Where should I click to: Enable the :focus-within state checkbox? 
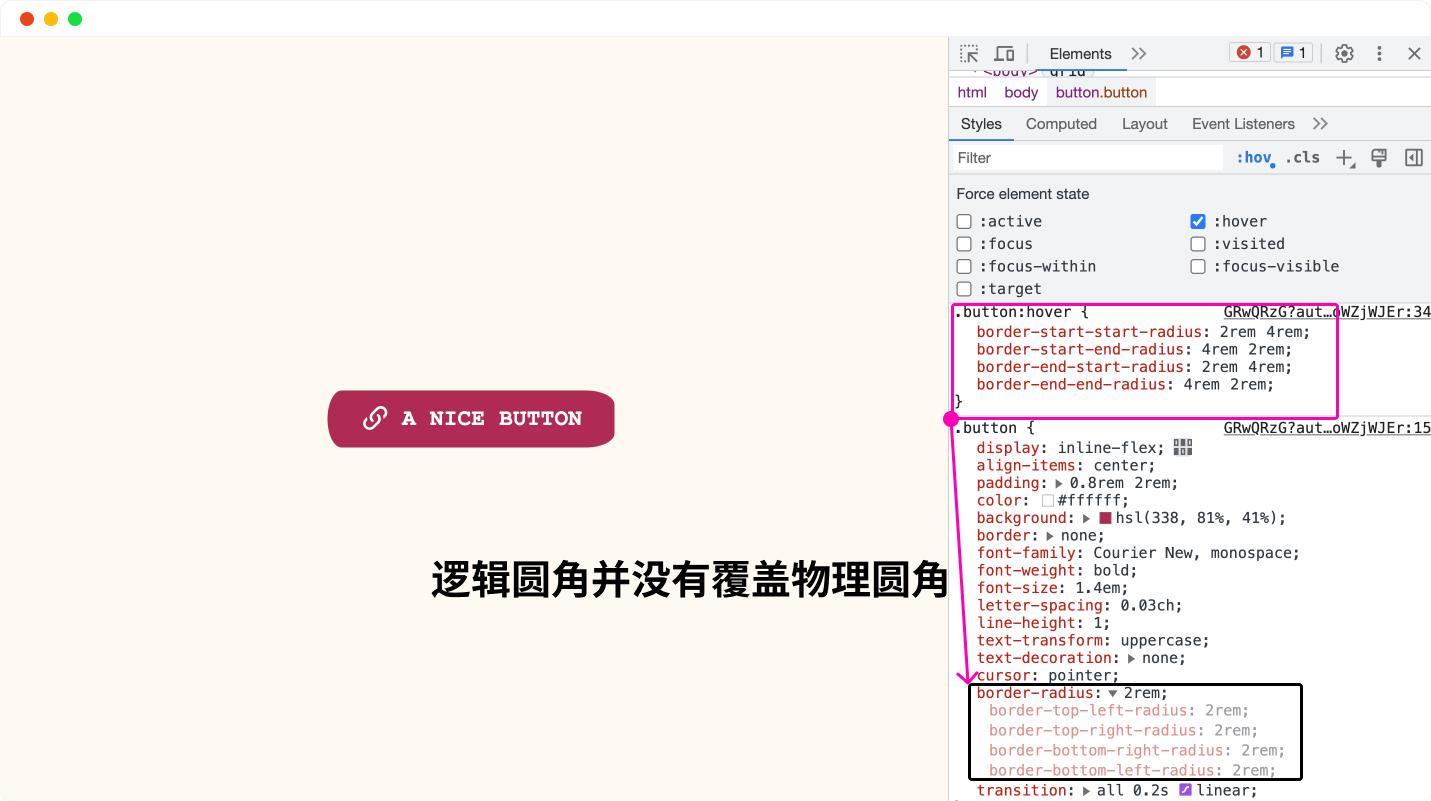click(x=964, y=266)
